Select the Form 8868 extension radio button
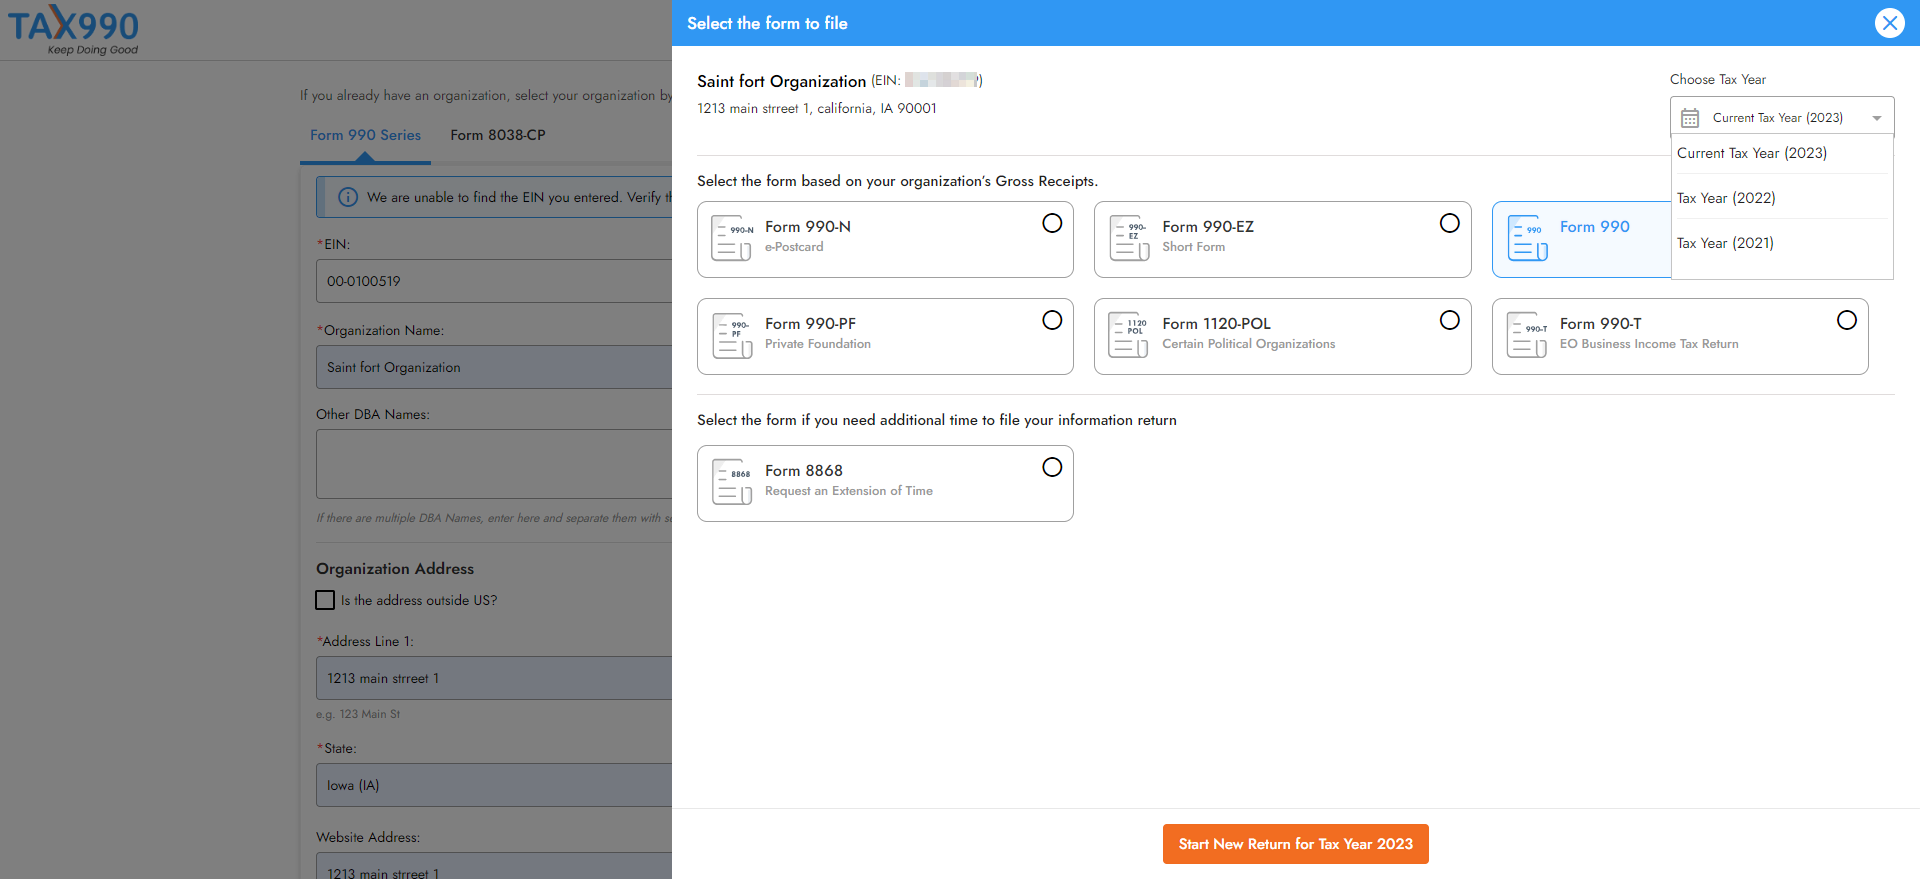1920x879 pixels. click(x=1052, y=467)
